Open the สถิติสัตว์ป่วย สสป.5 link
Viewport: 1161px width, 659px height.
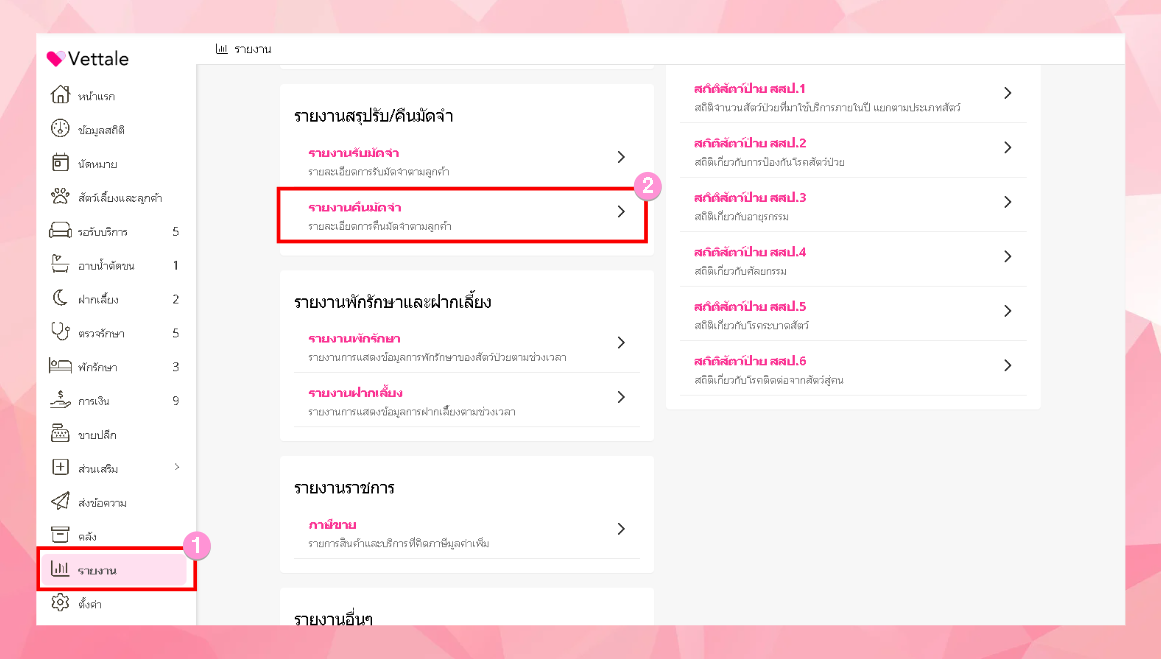tap(750, 306)
